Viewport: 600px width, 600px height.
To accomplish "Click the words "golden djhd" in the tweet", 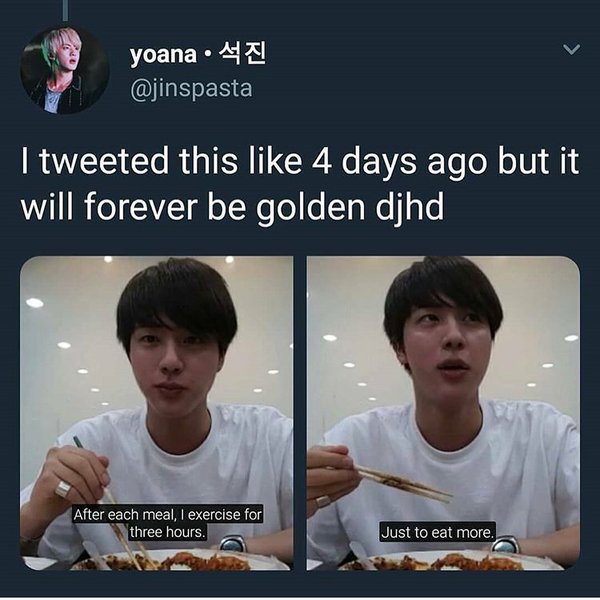I will [350, 207].
